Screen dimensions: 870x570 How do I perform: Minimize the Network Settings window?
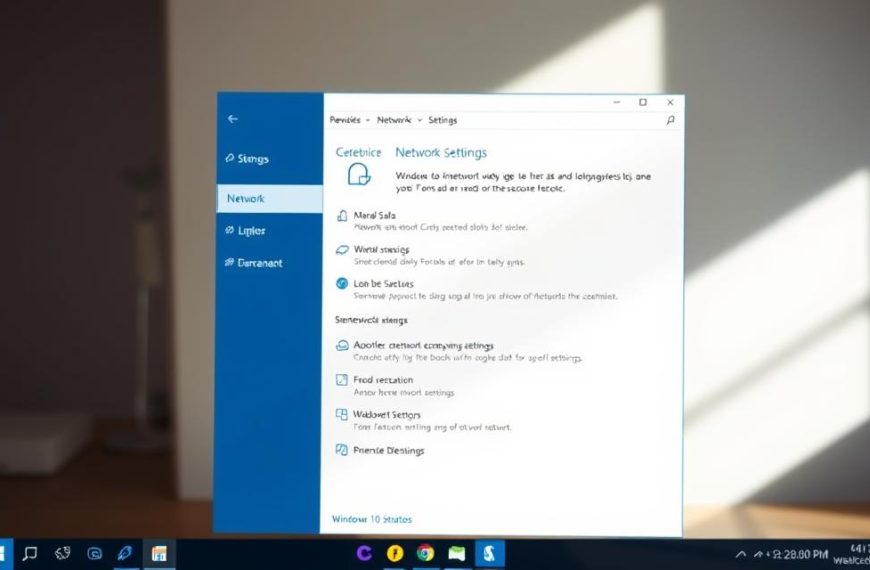click(617, 102)
